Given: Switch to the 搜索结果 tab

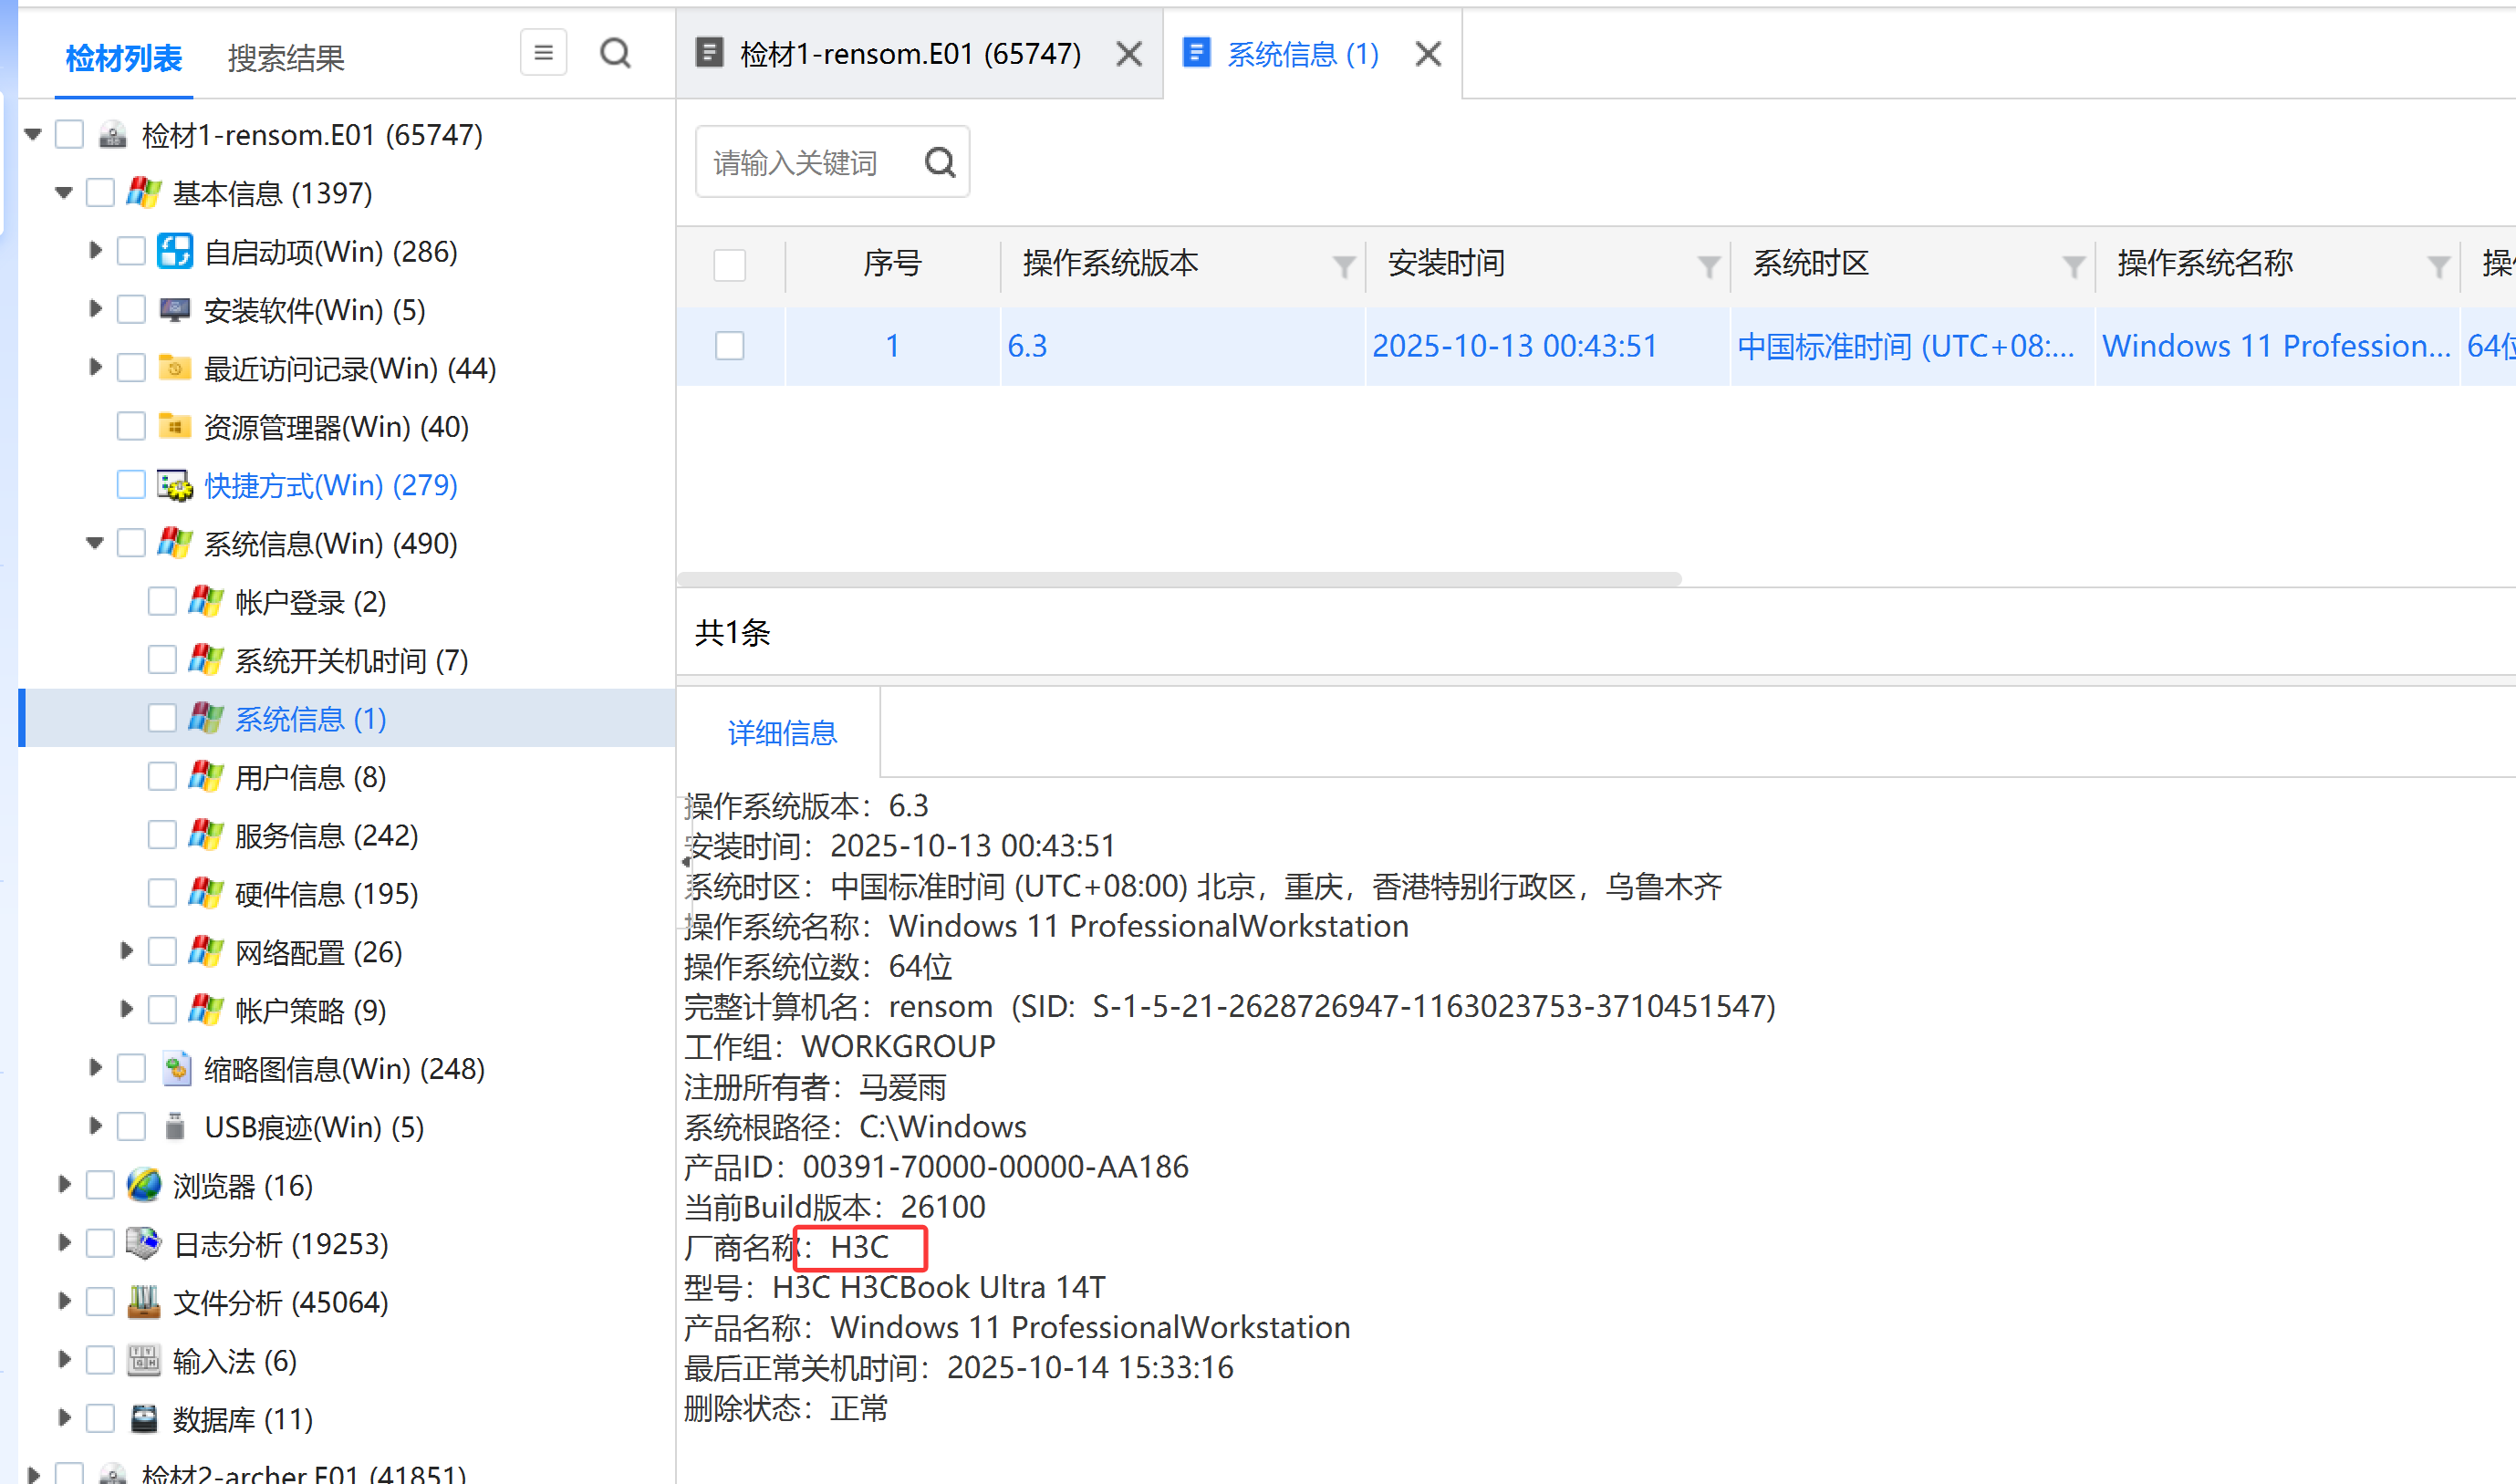Looking at the screenshot, I should pyautogui.click(x=286, y=58).
